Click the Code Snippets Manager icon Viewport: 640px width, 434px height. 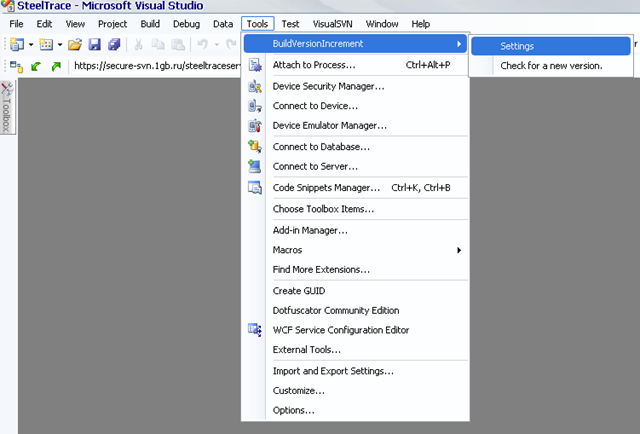point(255,187)
